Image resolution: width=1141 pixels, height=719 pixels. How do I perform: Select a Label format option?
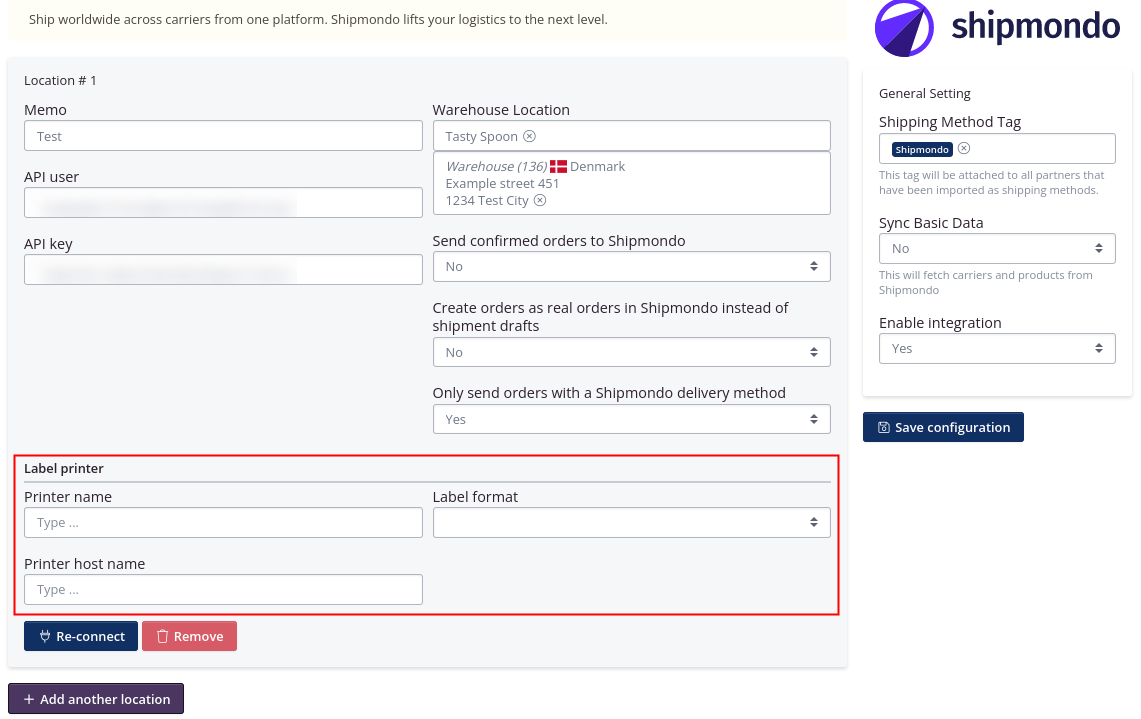pyautogui.click(x=631, y=523)
